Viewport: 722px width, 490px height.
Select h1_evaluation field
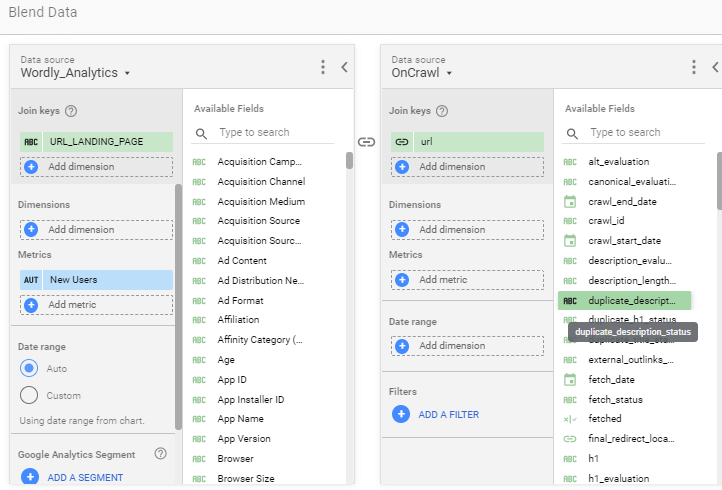click(618, 478)
